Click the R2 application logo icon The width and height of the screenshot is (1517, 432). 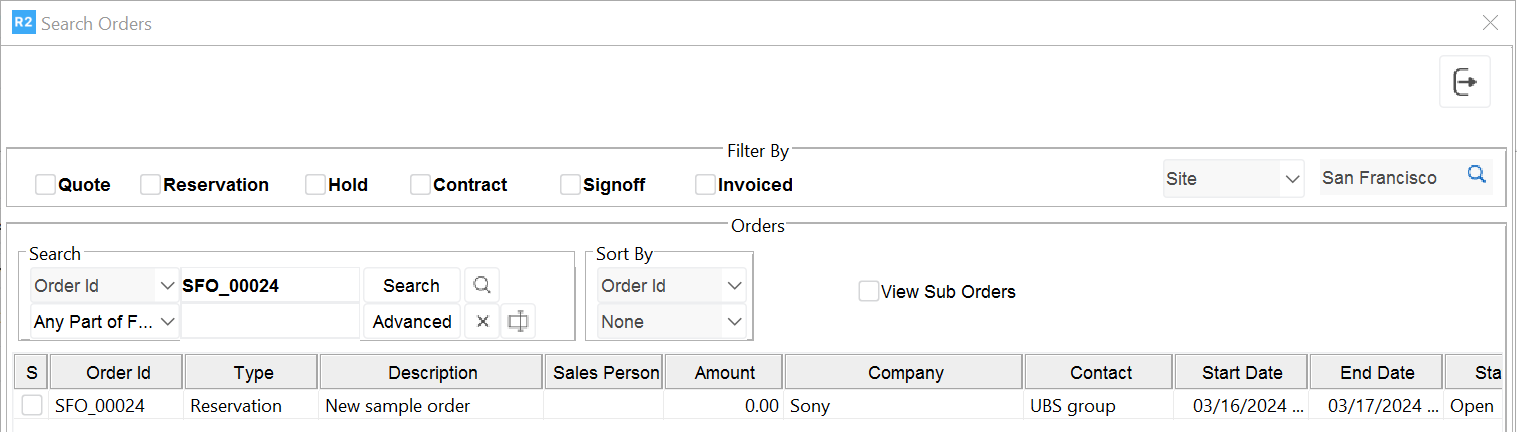[23, 23]
